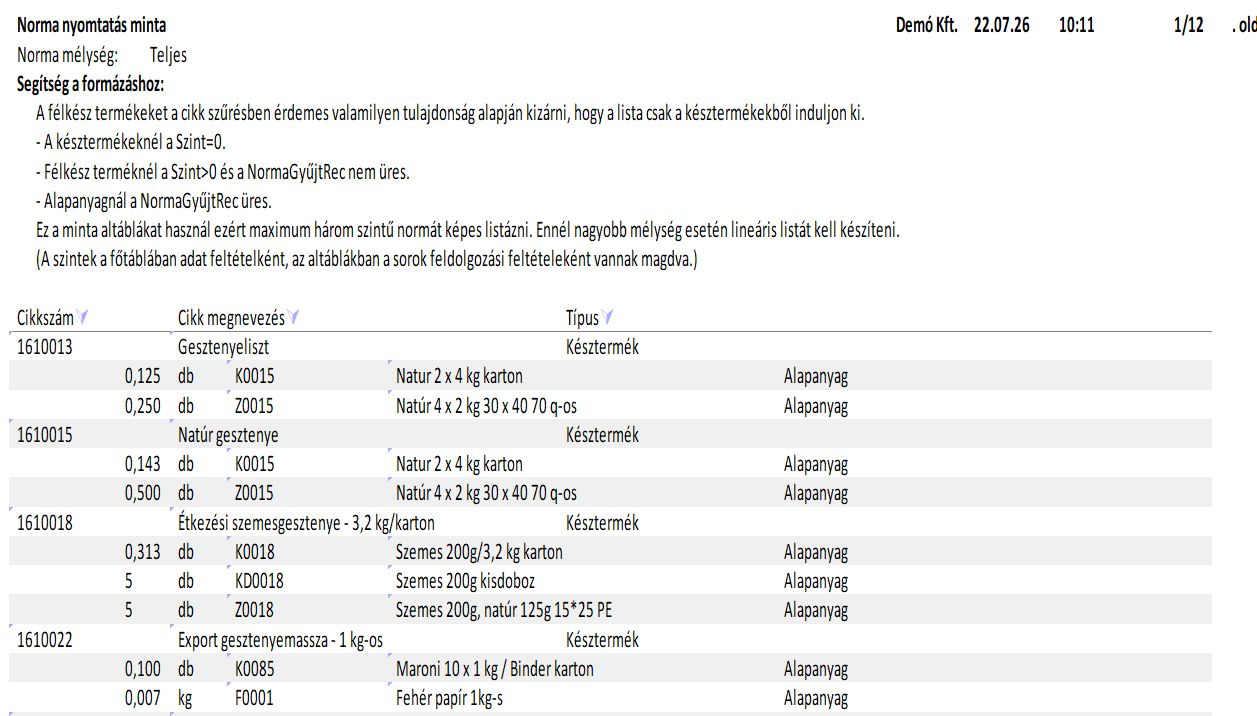Image resolution: width=1257 pixels, height=716 pixels.
Task: Select article number 1610013
Action: [x=44, y=347]
